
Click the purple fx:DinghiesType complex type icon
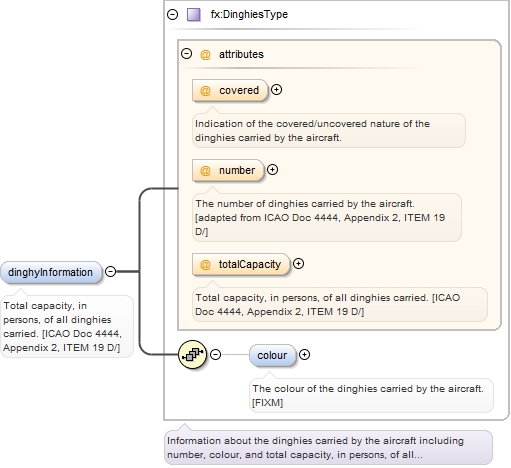[194, 15]
